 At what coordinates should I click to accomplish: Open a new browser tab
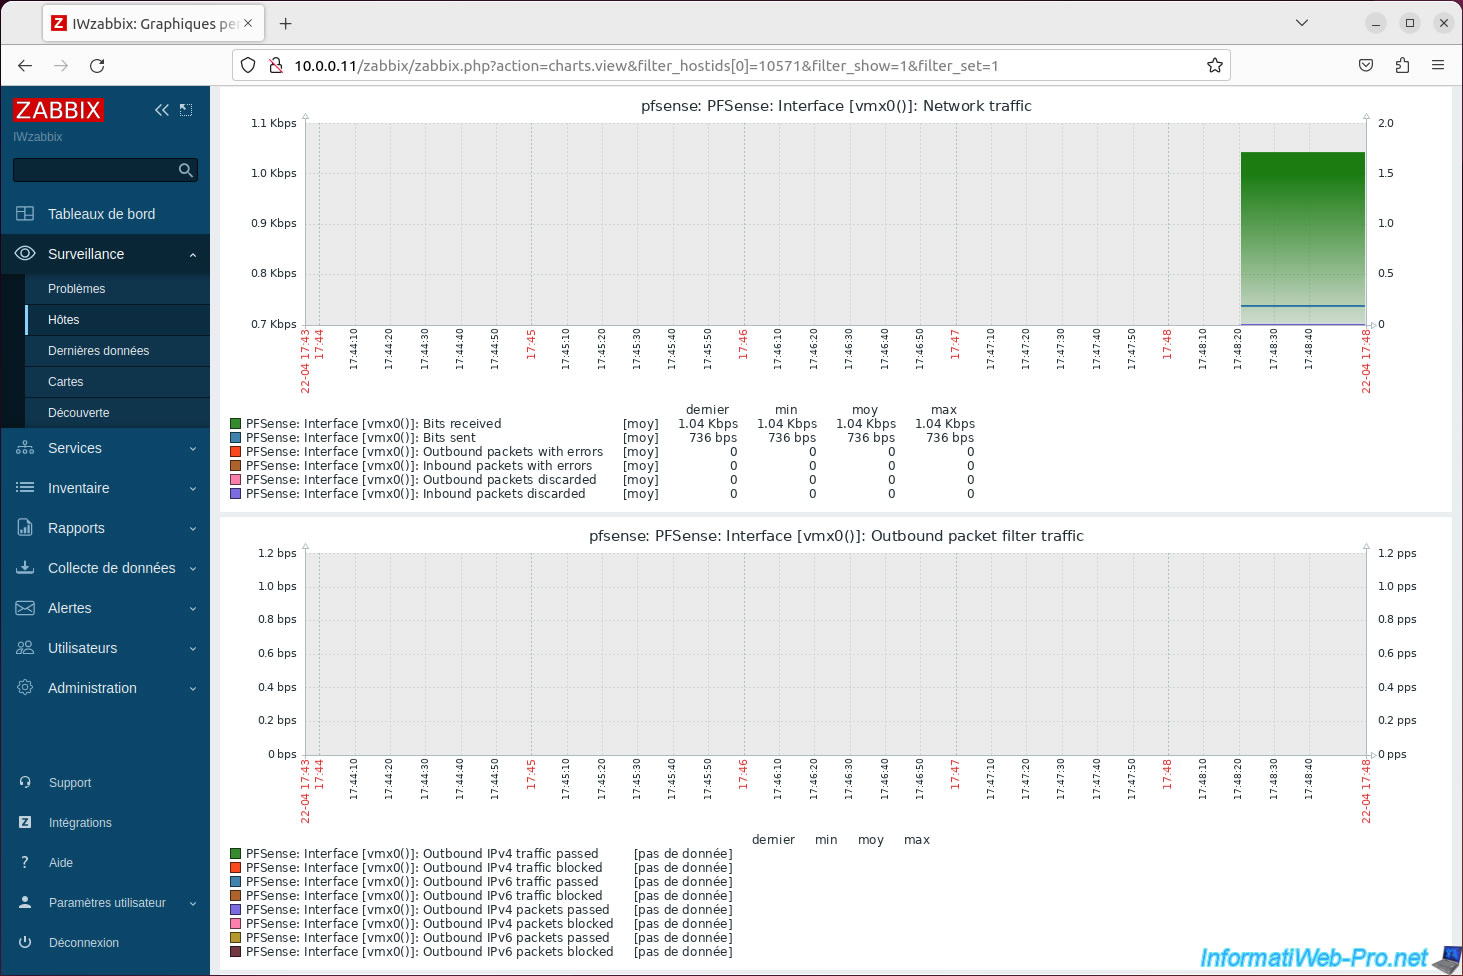point(286,23)
